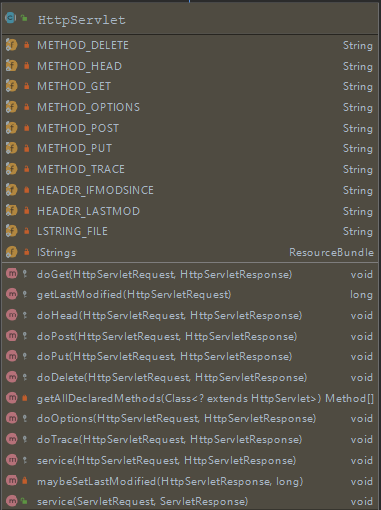
Task: Click the private lock icon of getAllDeclaredMethods
Action: coord(24,398)
